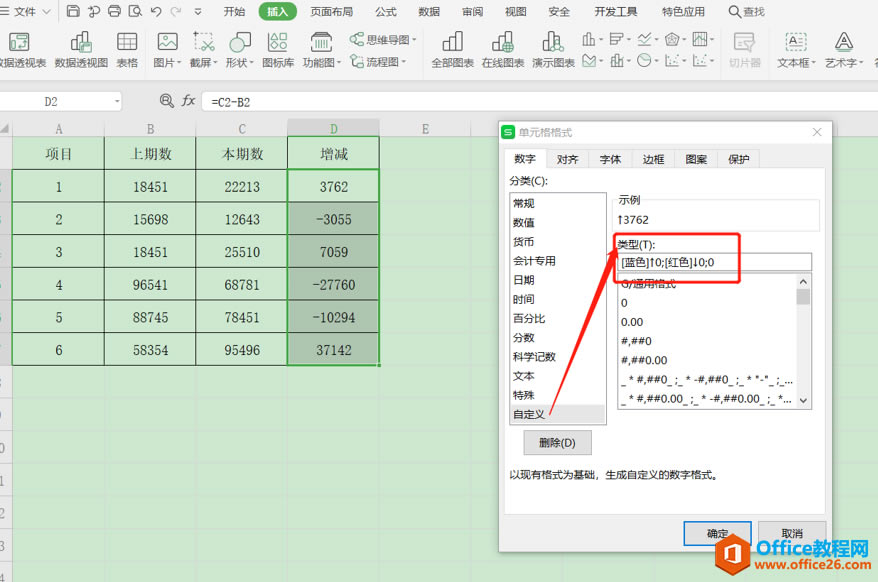Viewport: 878px width, 582px height.
Task: Insert a picture with 图片 icon
Action: 167,50
